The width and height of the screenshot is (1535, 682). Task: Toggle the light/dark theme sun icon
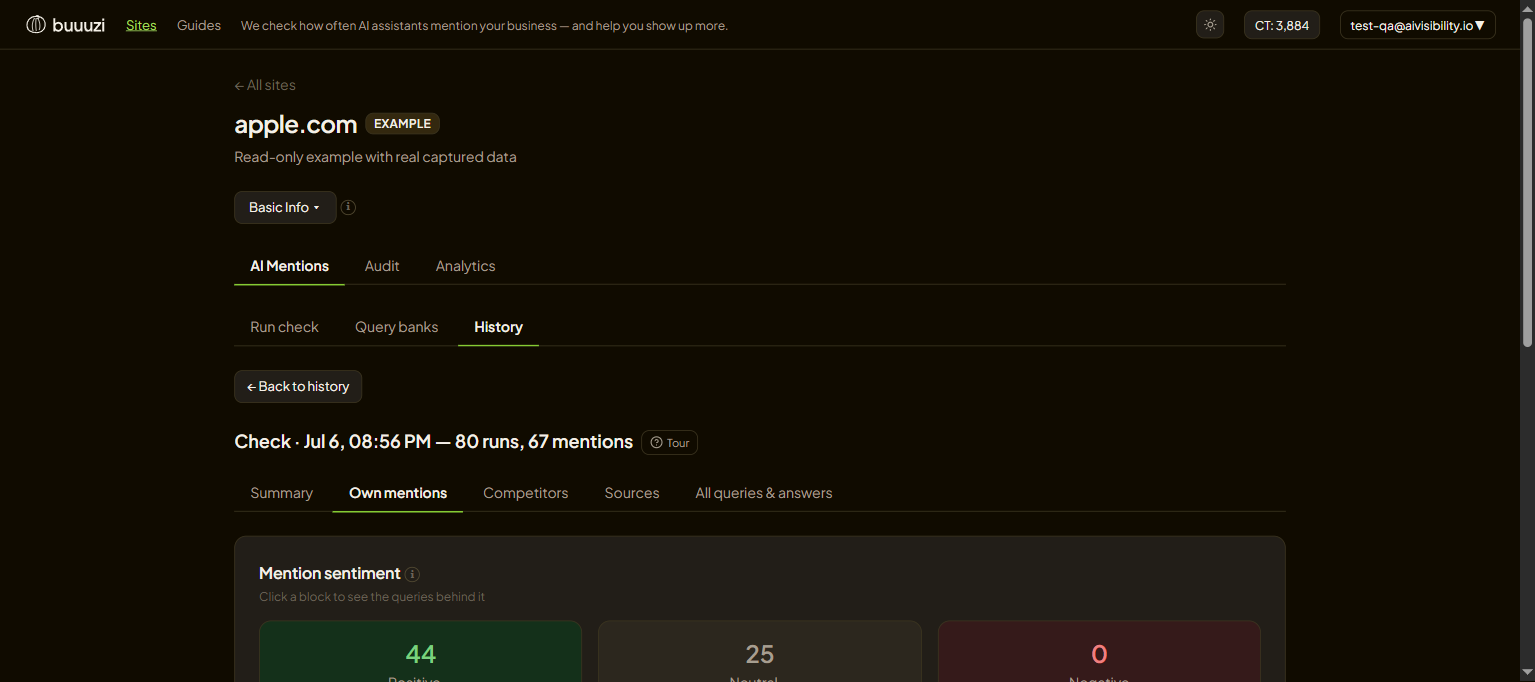(x=1210, y=25)
